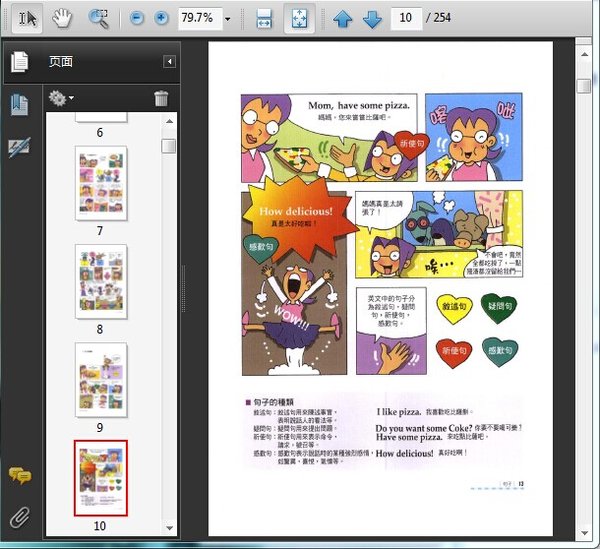Toggle fit-width scrolling view mode
The height and width of the screenshot is (549, 600).
(264, 19)
